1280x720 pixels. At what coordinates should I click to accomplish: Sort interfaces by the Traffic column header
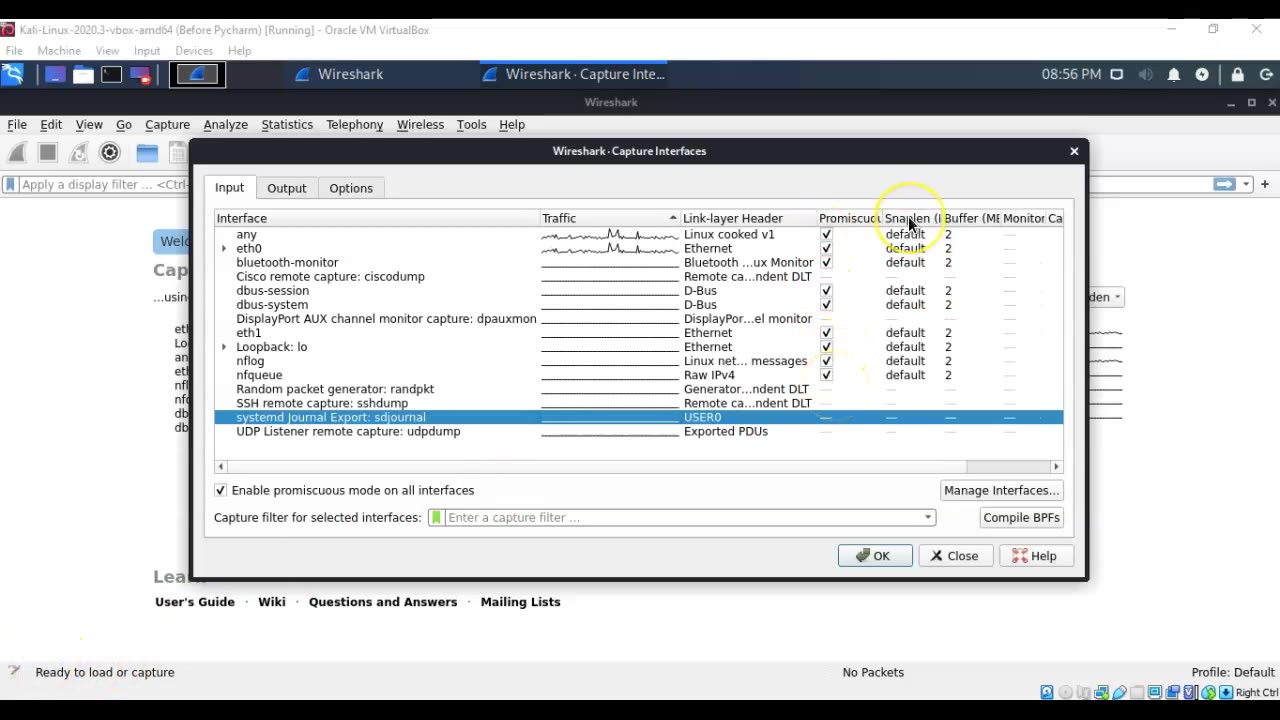point(609,218)
